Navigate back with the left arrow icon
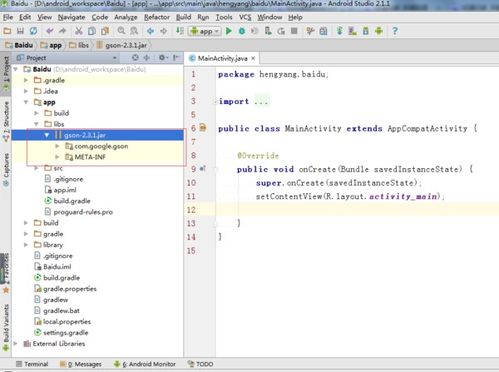499x372 pixels. click(x=150, y=31)
